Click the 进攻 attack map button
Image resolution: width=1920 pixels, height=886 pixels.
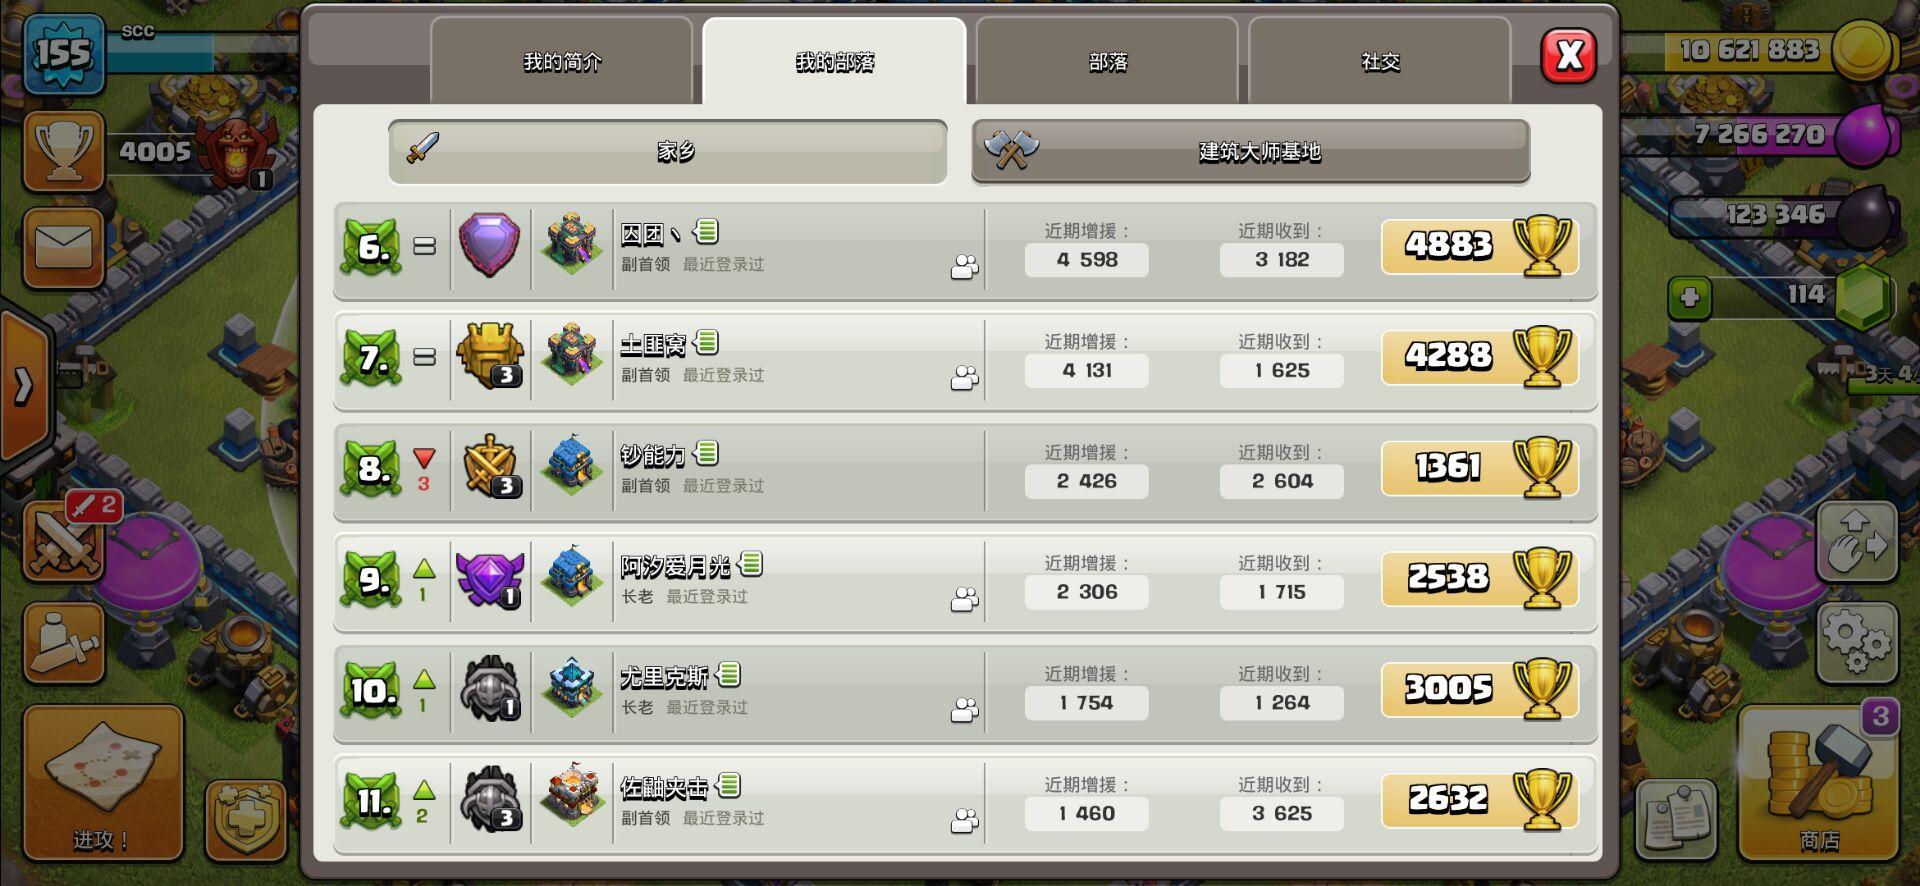[103, 783]
